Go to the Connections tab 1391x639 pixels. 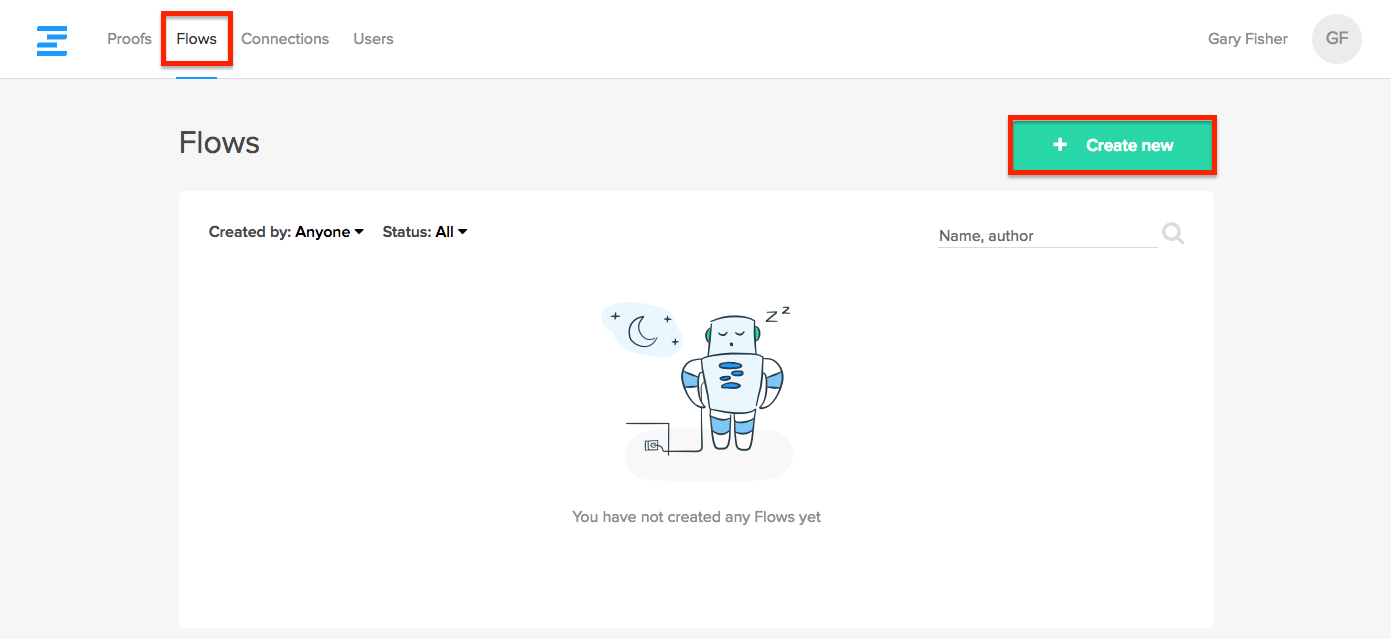tap(285, 39)
